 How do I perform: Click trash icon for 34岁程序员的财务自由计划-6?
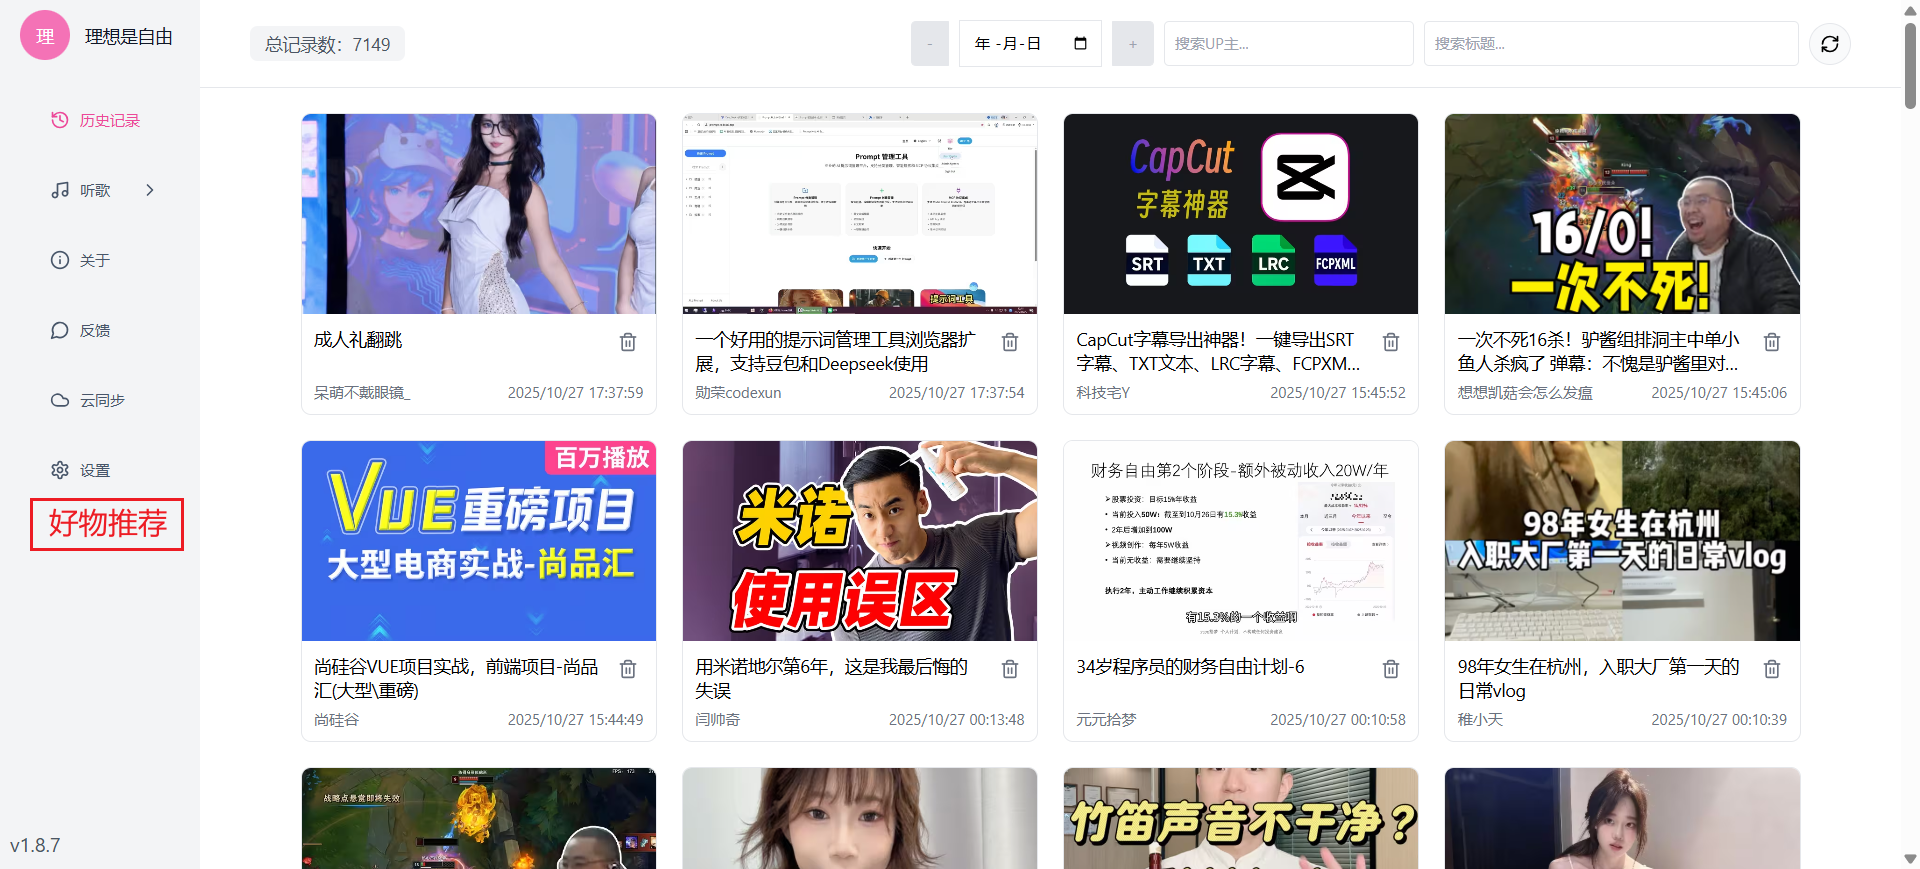pos(1390,669)
